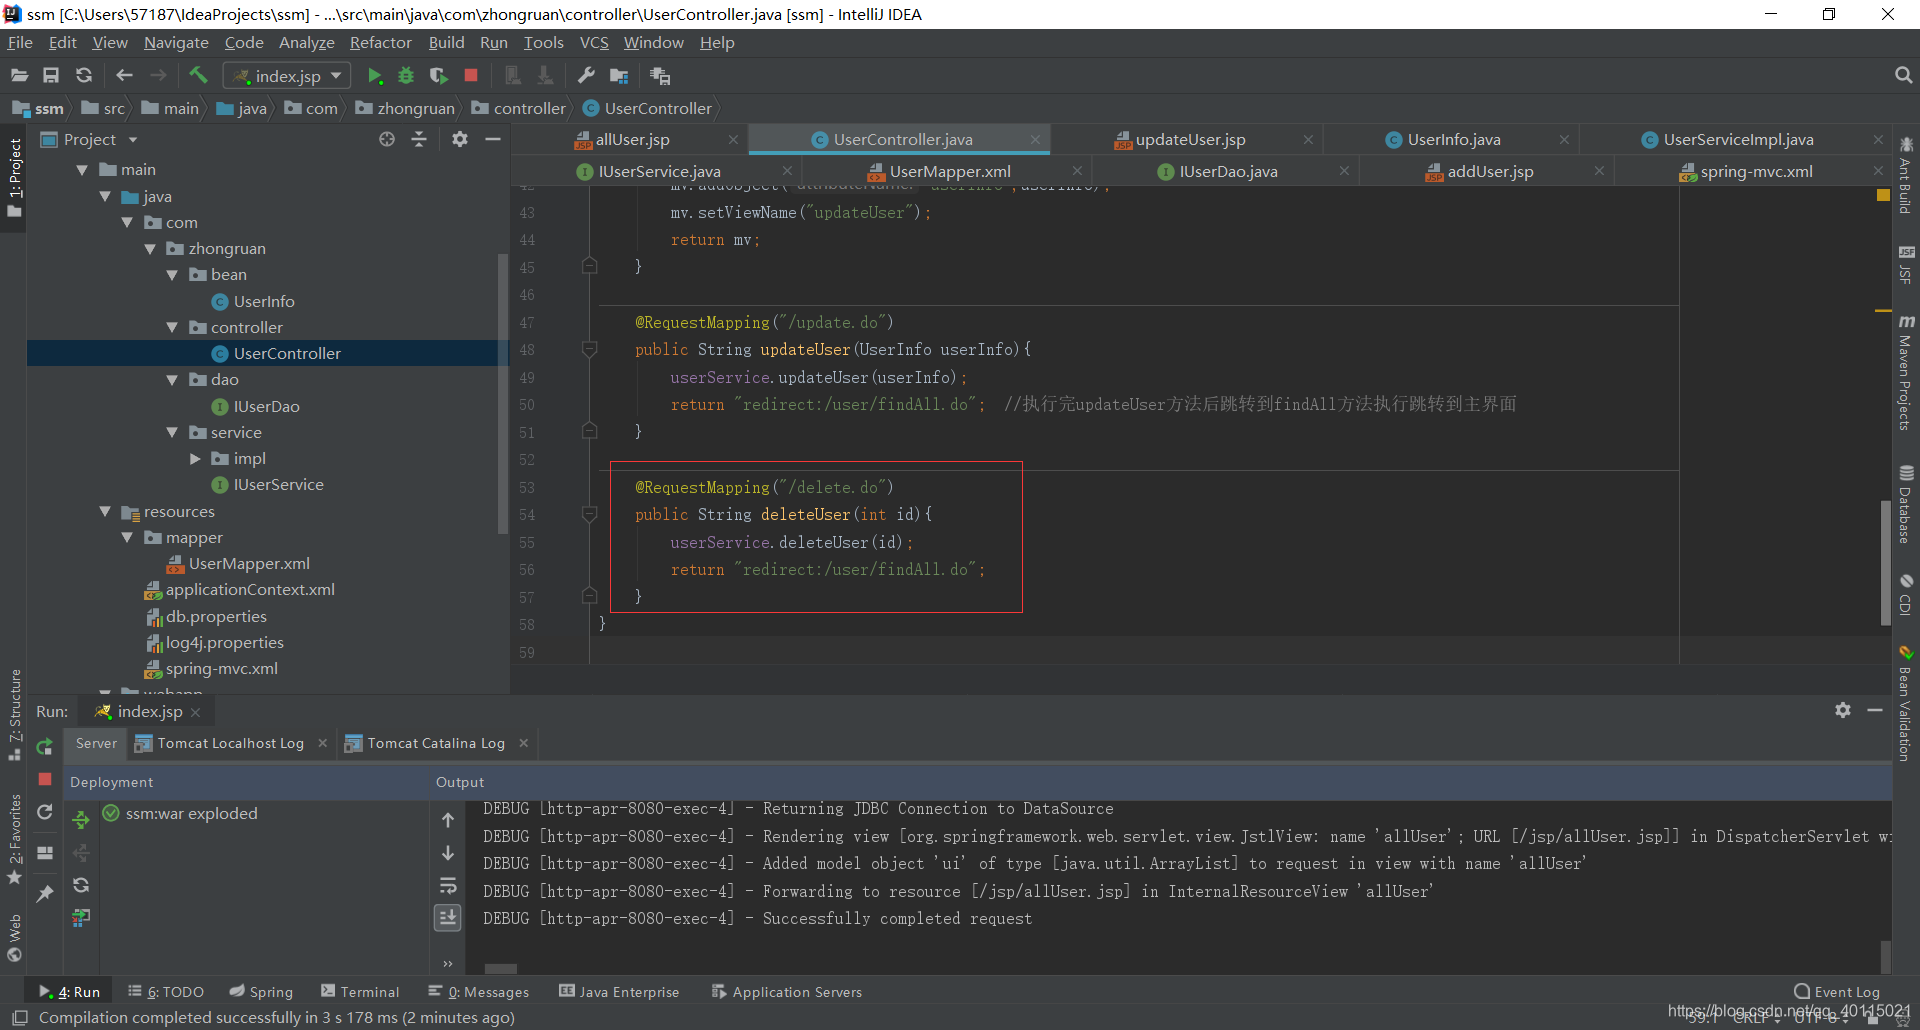Build project with hammer icon
Screen dimensions: 1920x1030
tap(198, 76)
